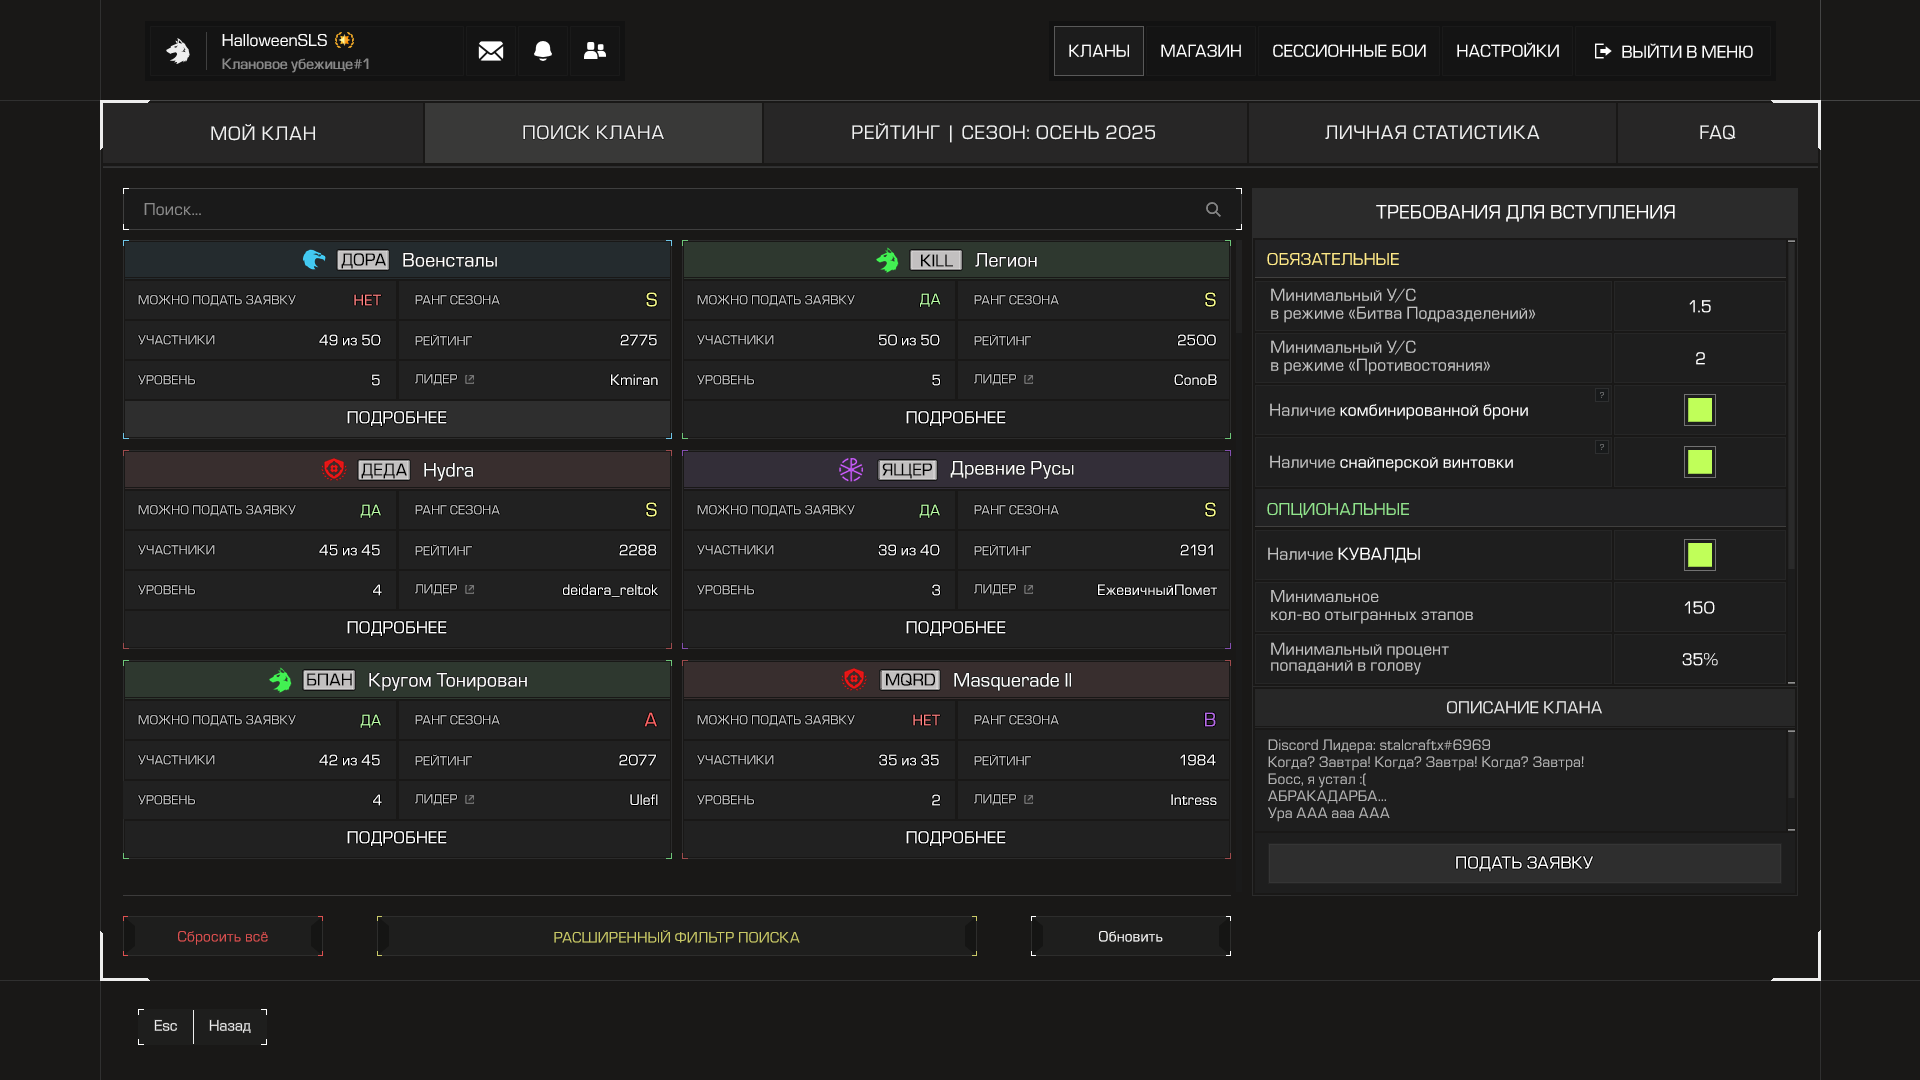
Task: Click the clan search input field
Action: point(660,210)
